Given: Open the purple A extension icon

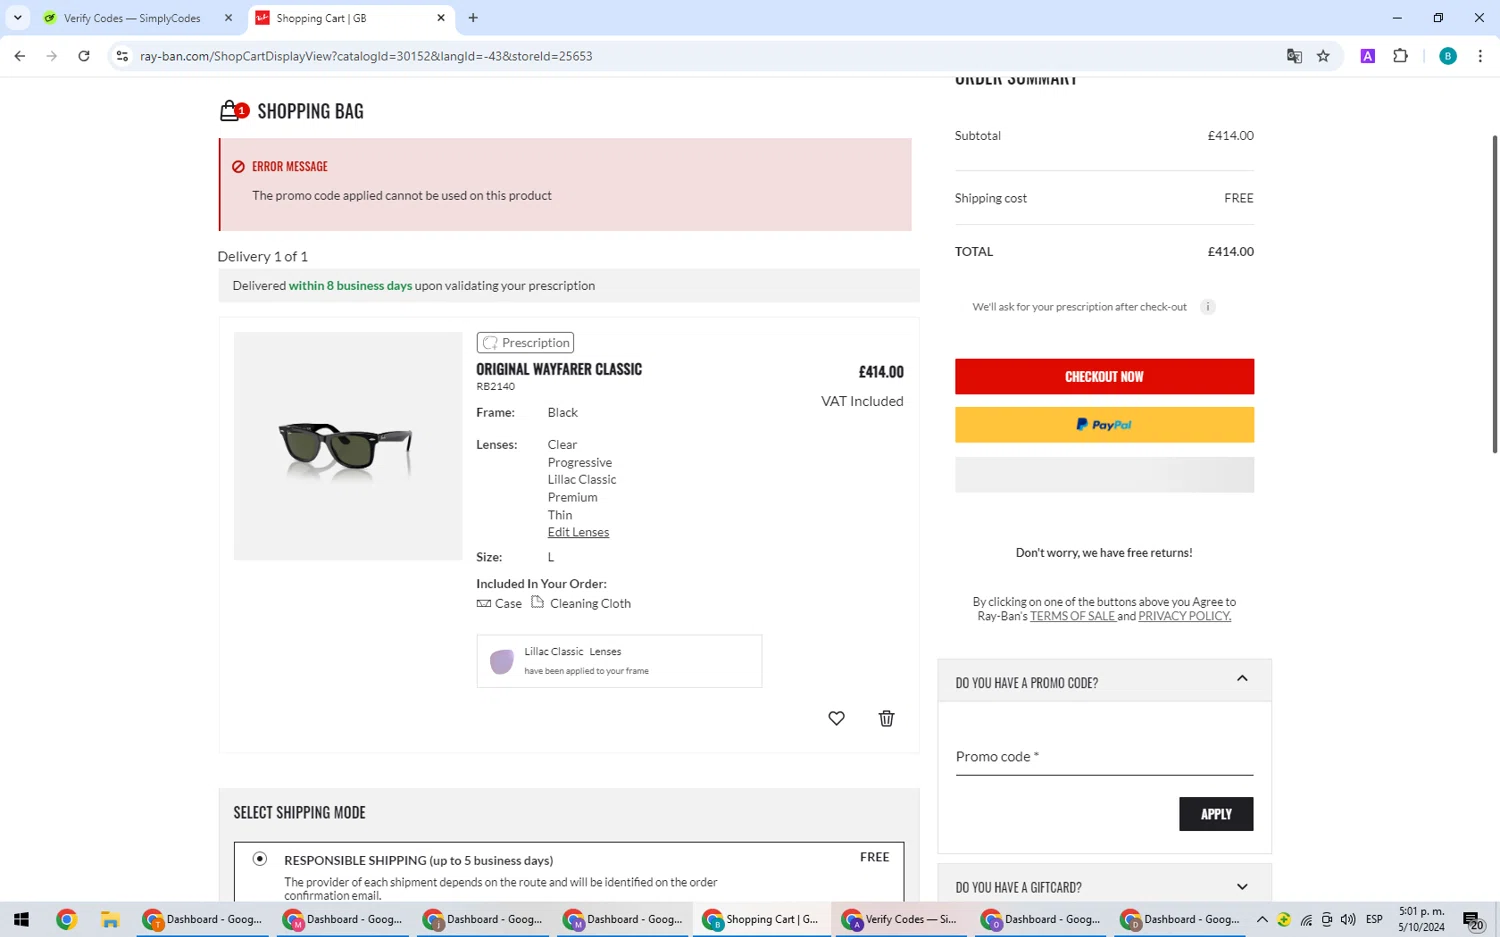Looking at the screenshot, I should click(x=1368, y=56).
